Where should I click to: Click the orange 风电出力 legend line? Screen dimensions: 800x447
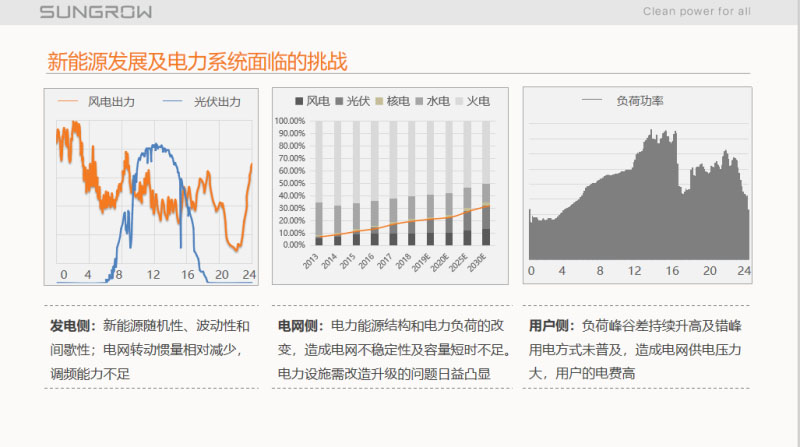[x=69, y=102]
